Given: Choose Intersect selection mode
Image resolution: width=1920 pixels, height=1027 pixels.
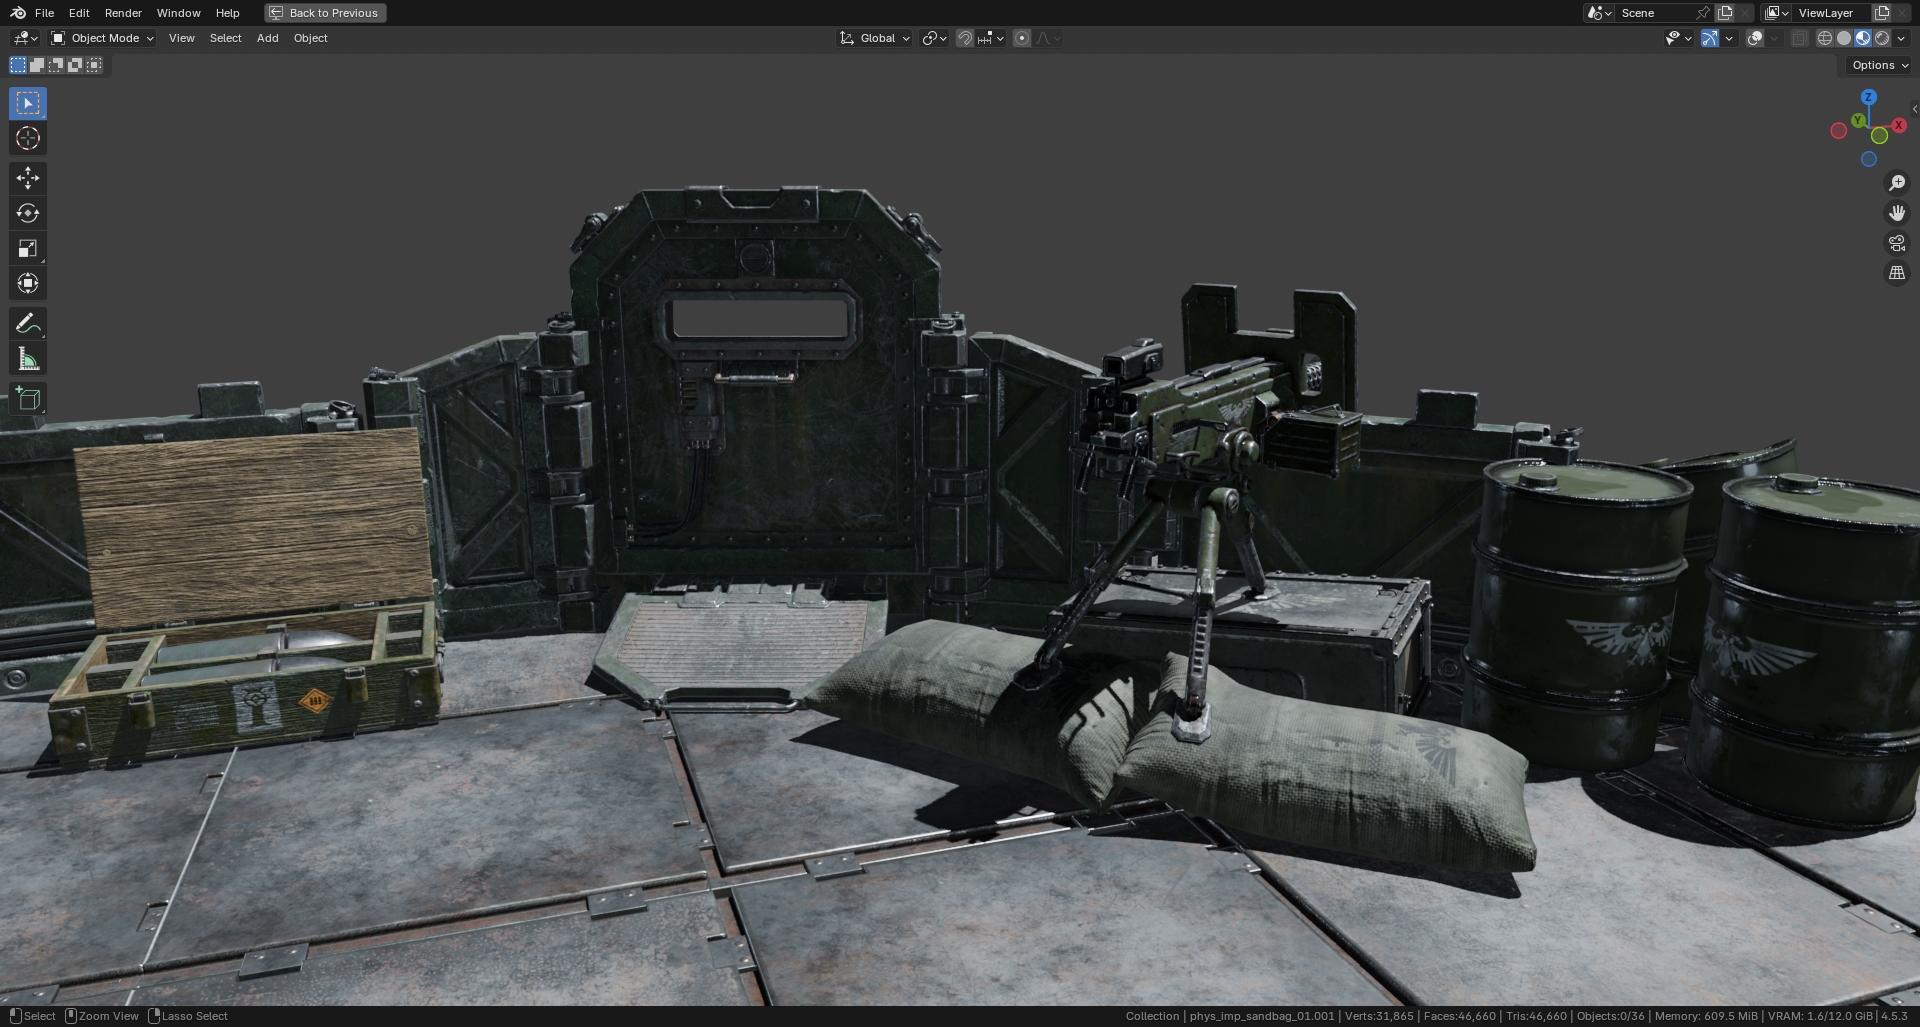Looking at the screenshot, I should tap(94, 65).
